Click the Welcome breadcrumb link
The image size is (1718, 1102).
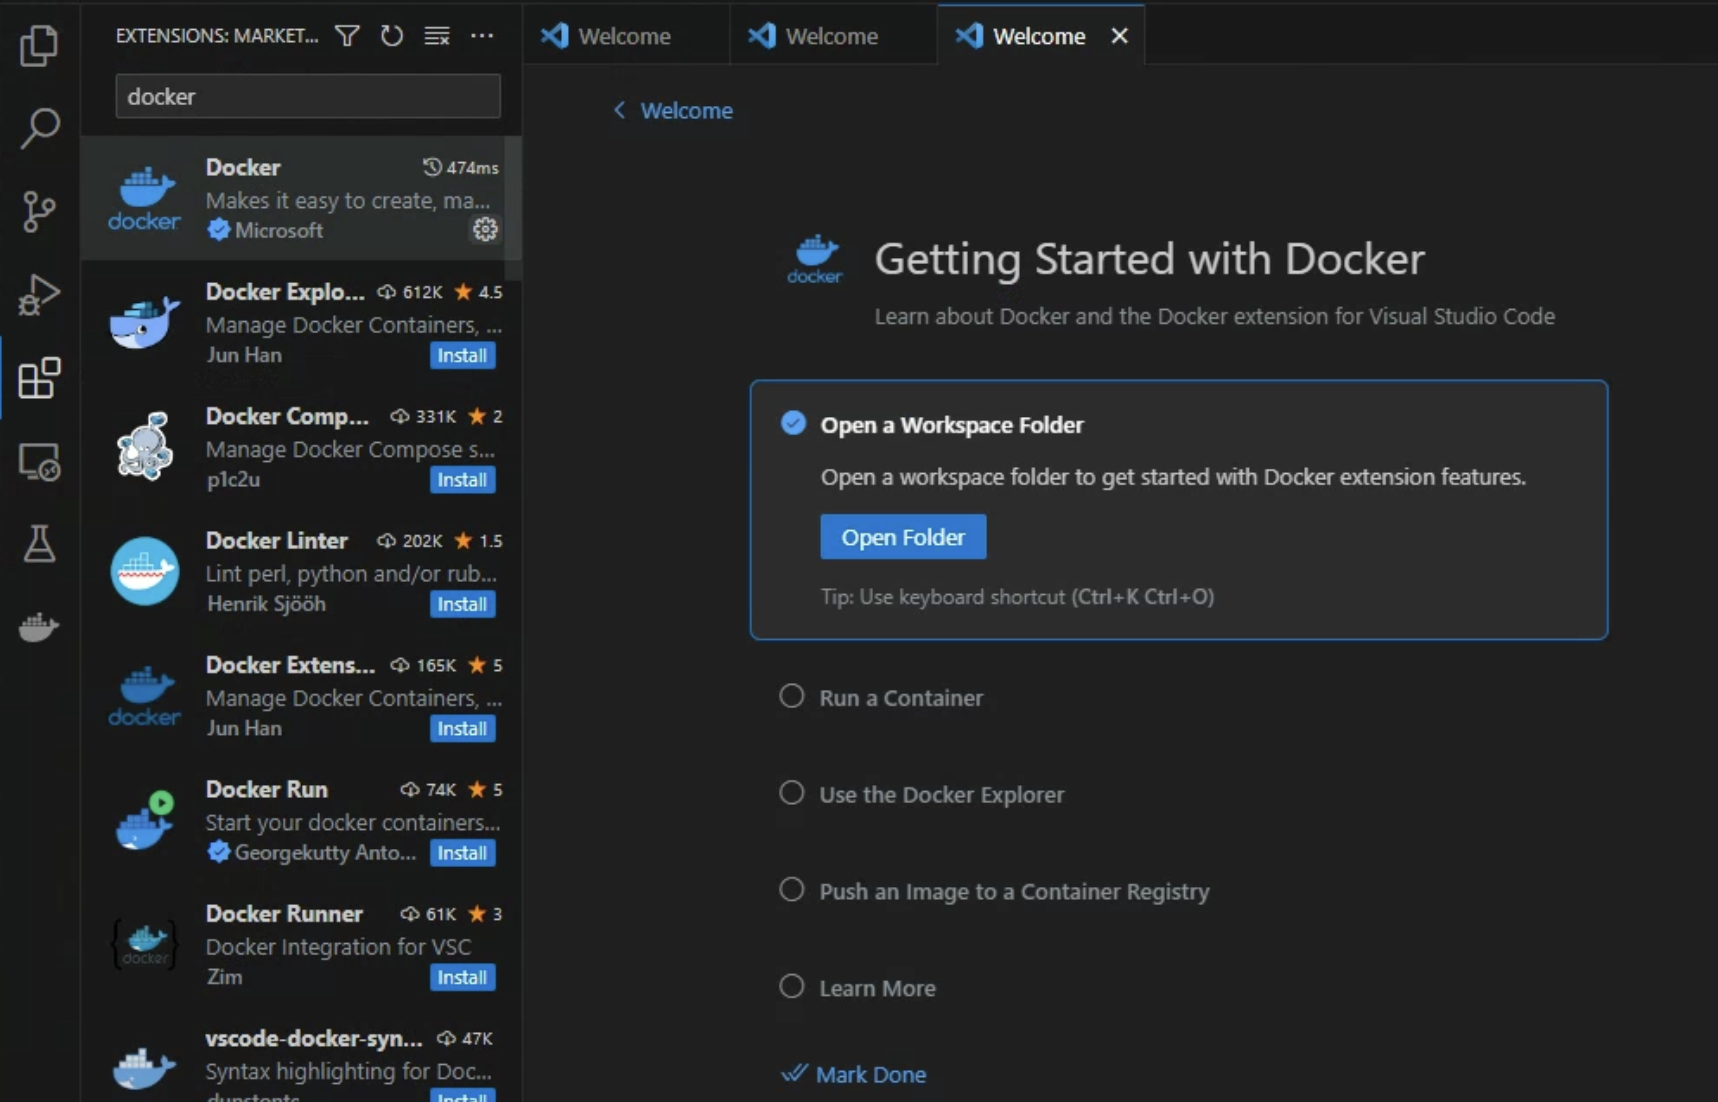pyautogui.click(x=686, y=111)
